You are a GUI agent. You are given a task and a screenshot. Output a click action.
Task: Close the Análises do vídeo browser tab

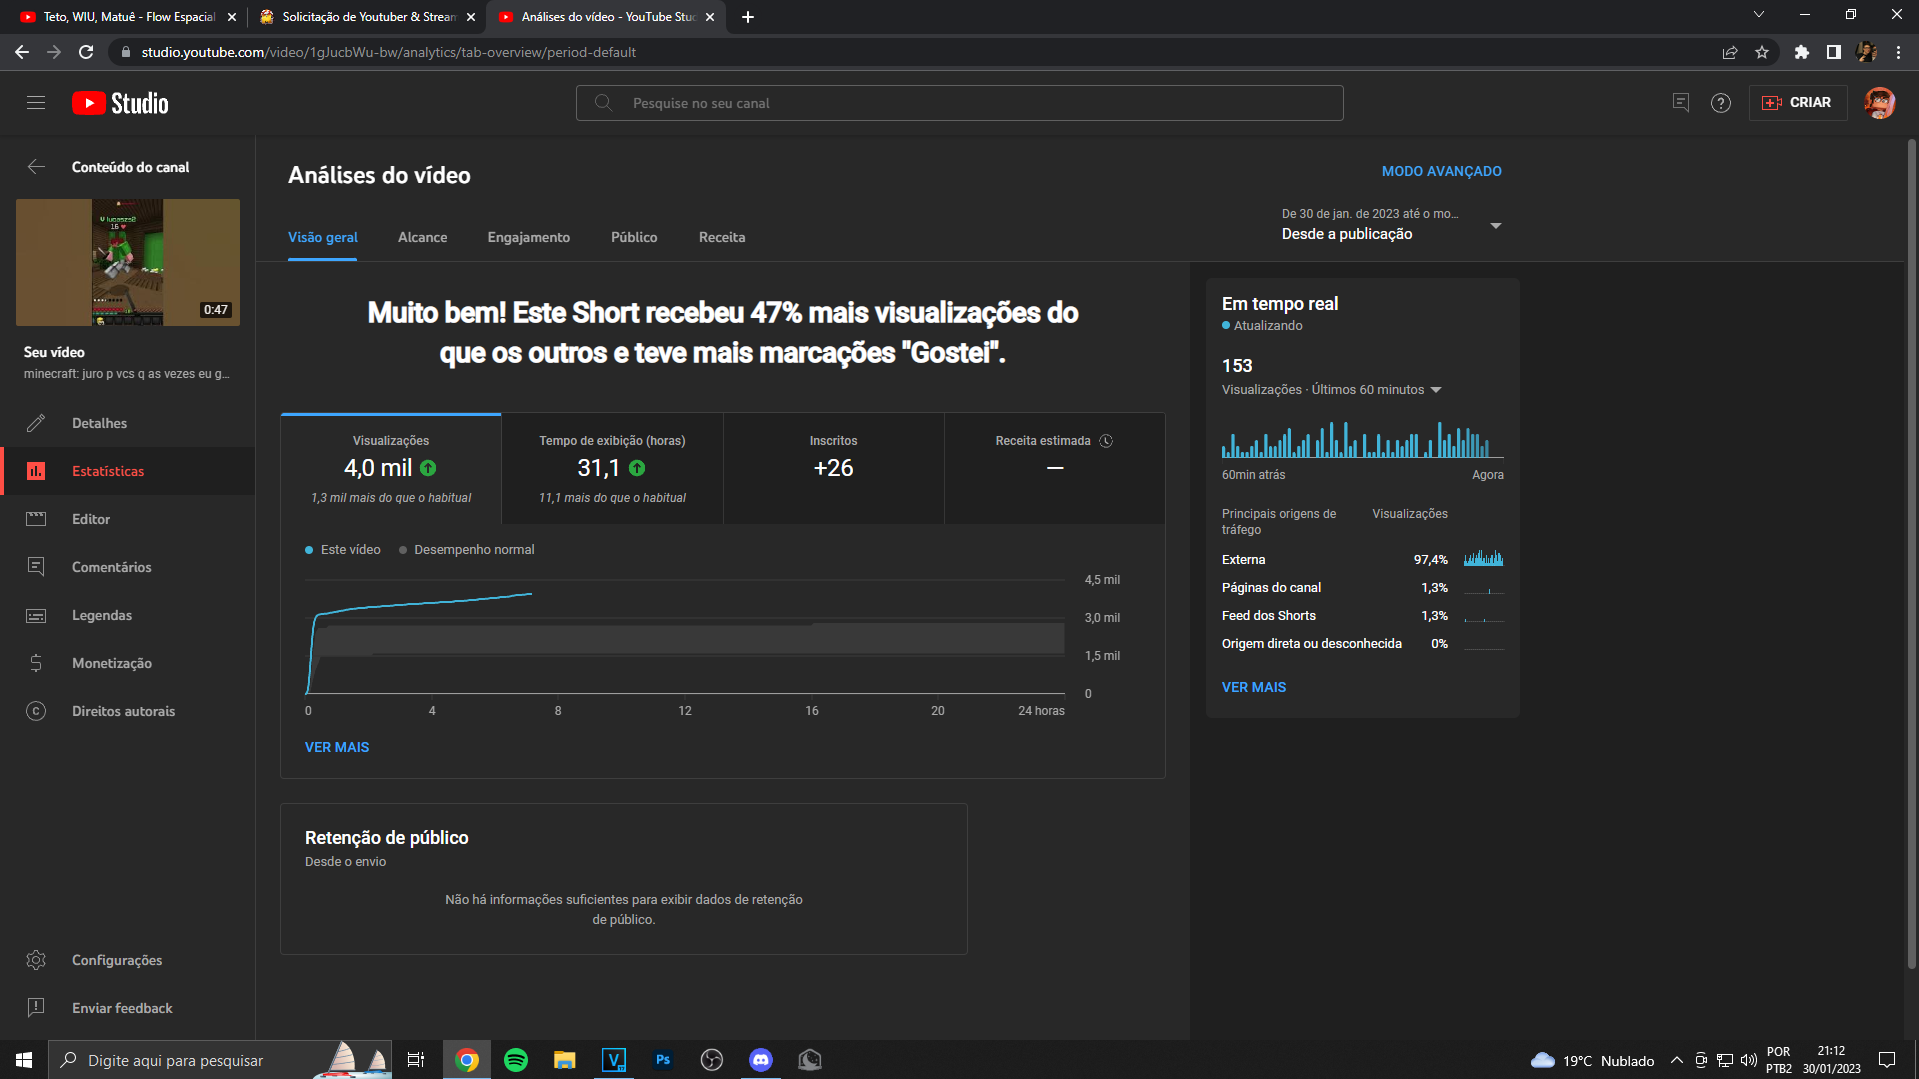[x=710, y=17]
